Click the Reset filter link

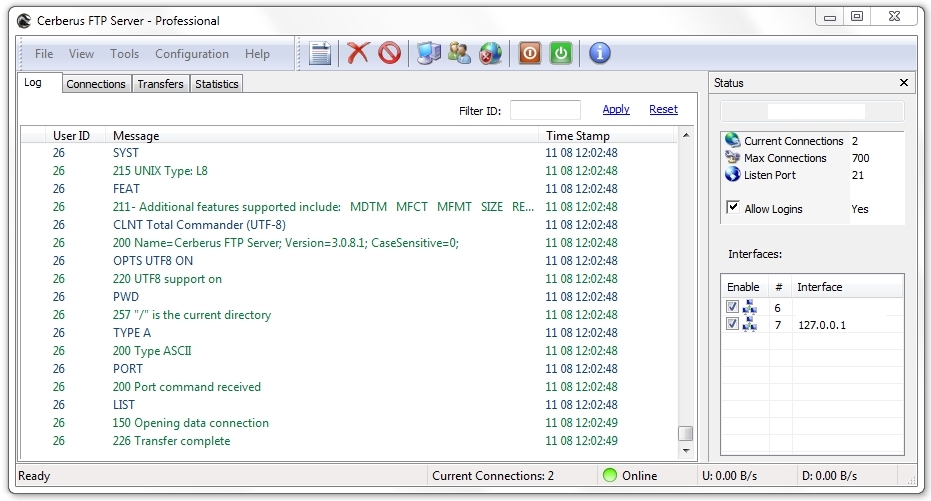[663, 109]
